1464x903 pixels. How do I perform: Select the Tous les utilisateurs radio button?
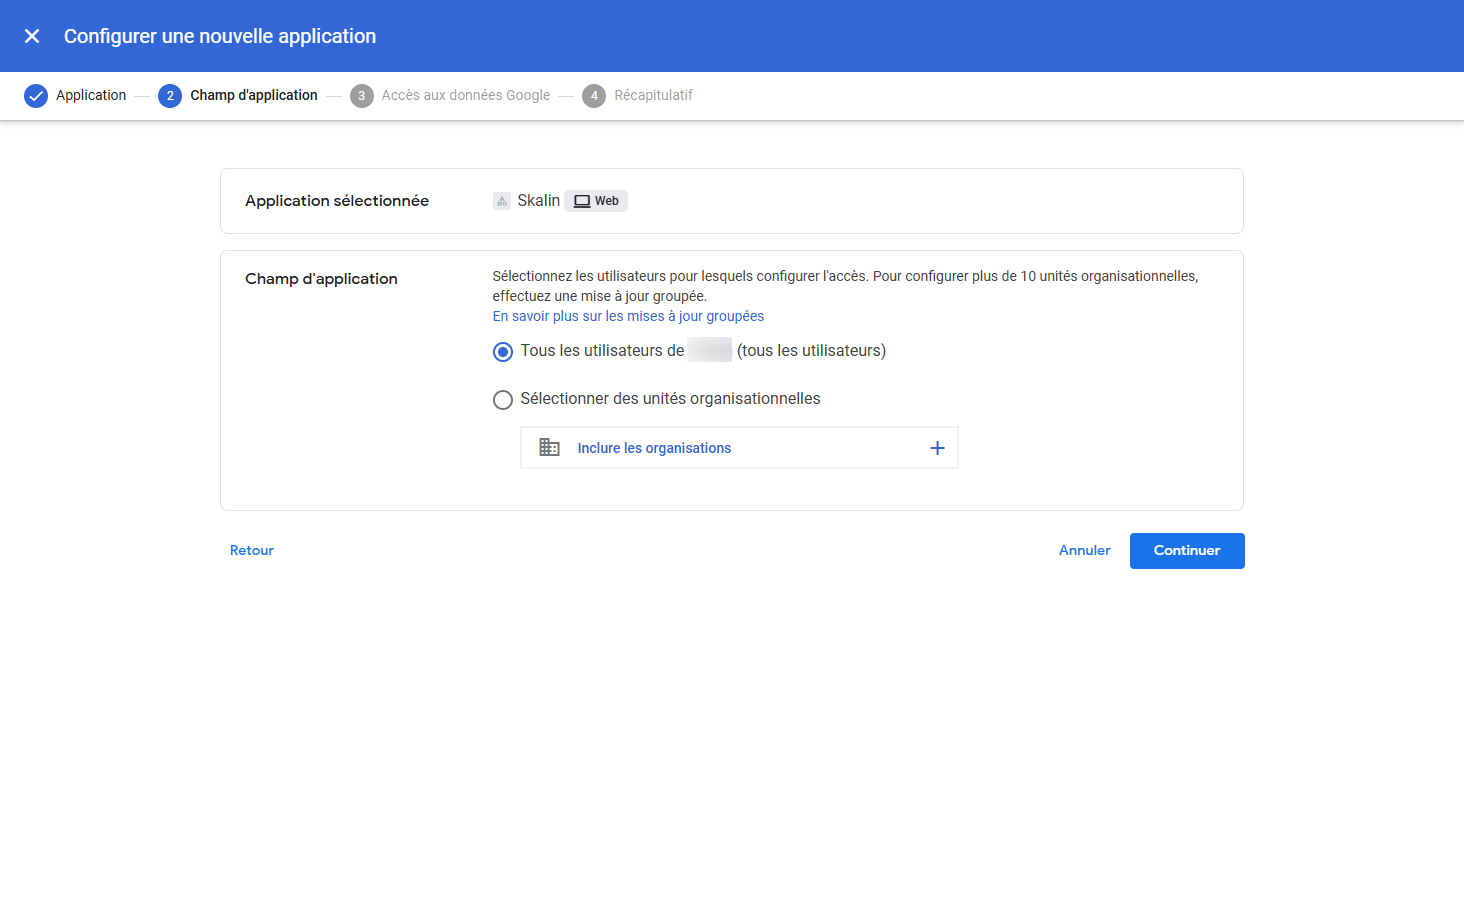(503, 352)
